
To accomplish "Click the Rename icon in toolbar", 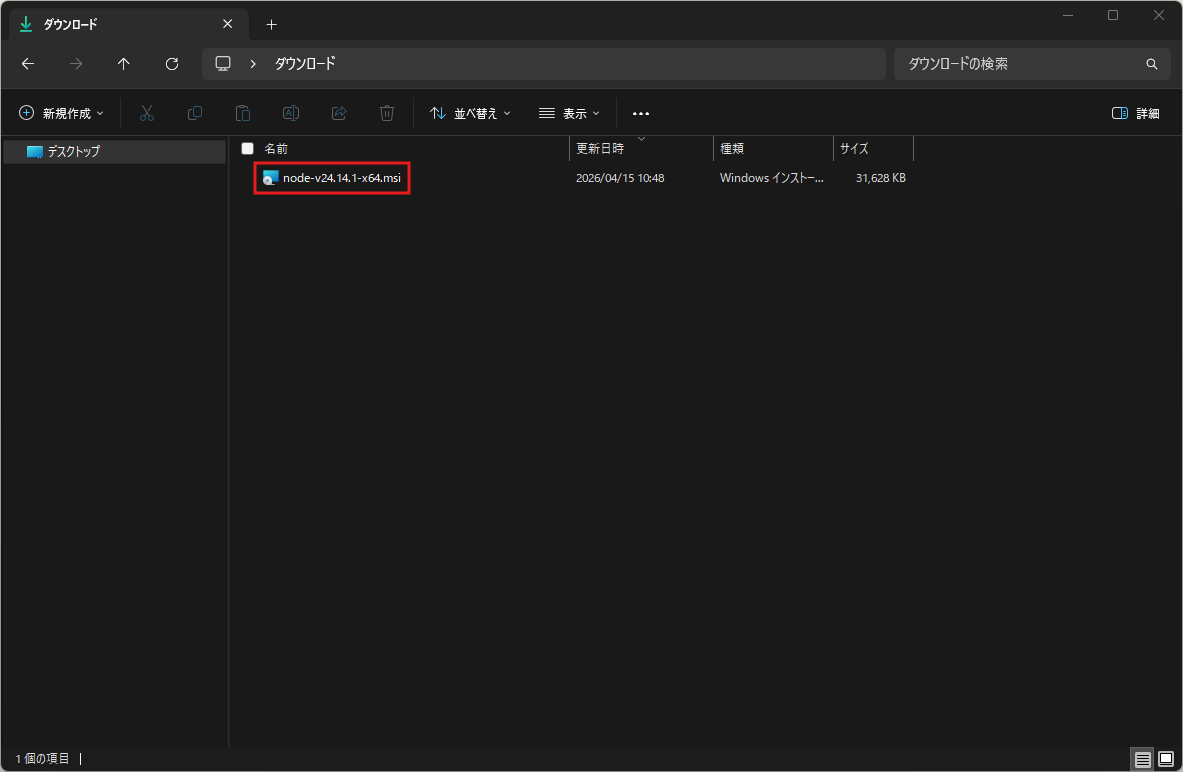I will 291,113.
